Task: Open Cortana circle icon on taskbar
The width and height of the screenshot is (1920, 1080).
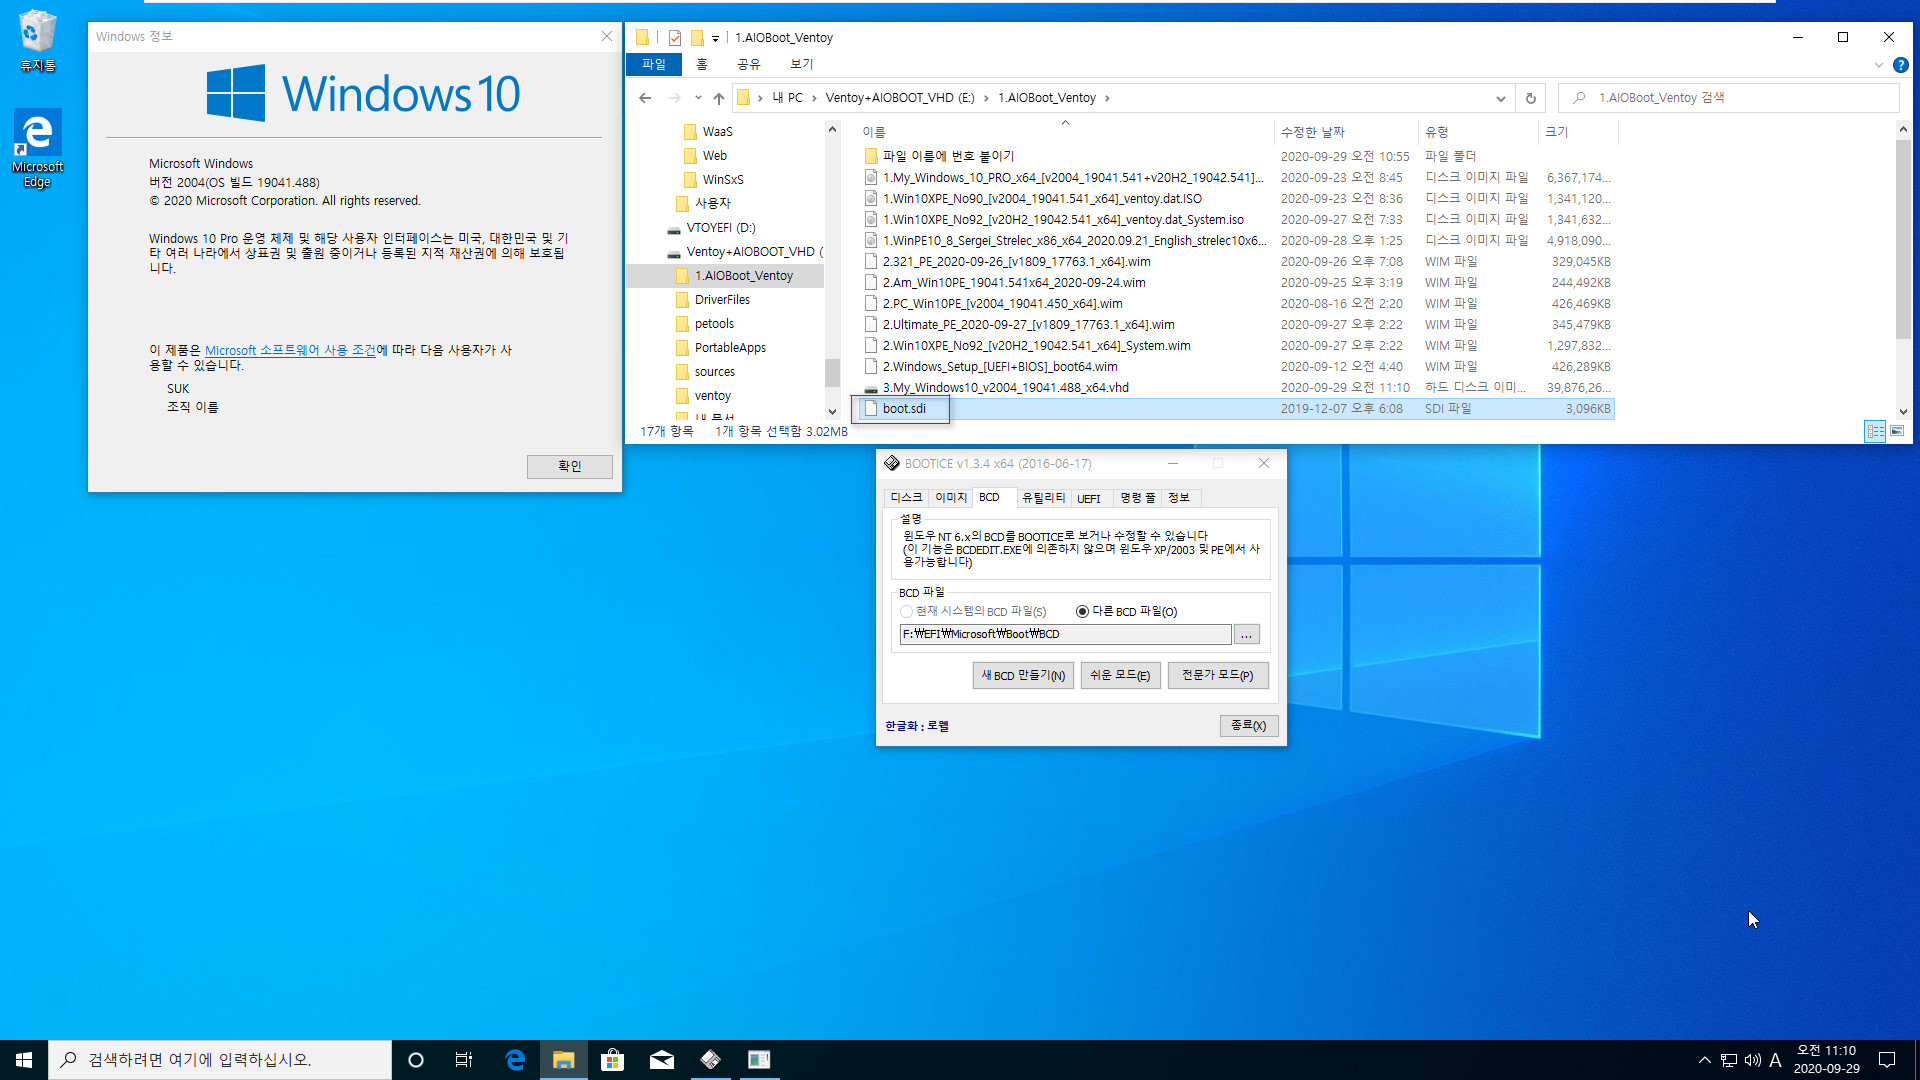Action: (416, 1060)
